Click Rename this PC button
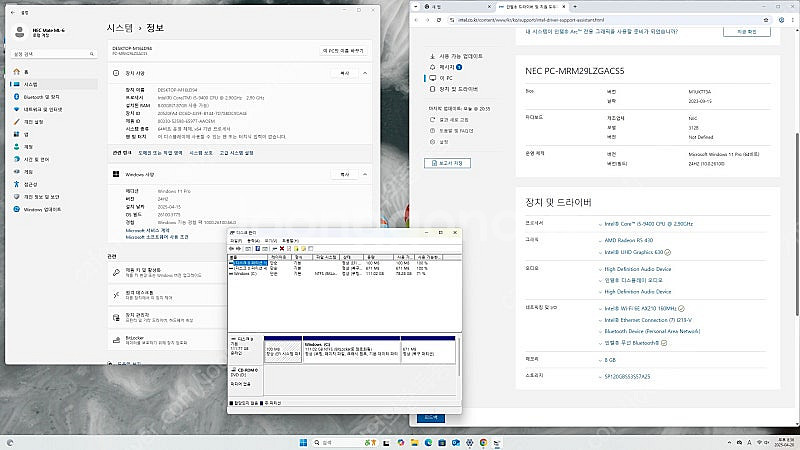The height and width of the screenshot is (450, 800). [x=343, y=51]
